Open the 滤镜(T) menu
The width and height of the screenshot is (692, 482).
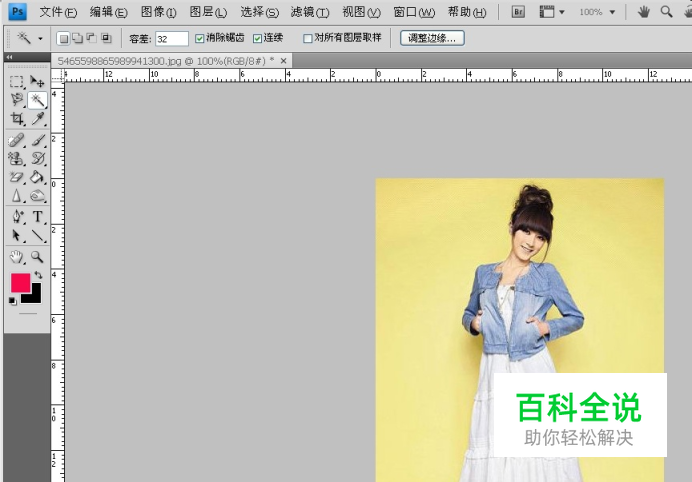tap(310, 12)
